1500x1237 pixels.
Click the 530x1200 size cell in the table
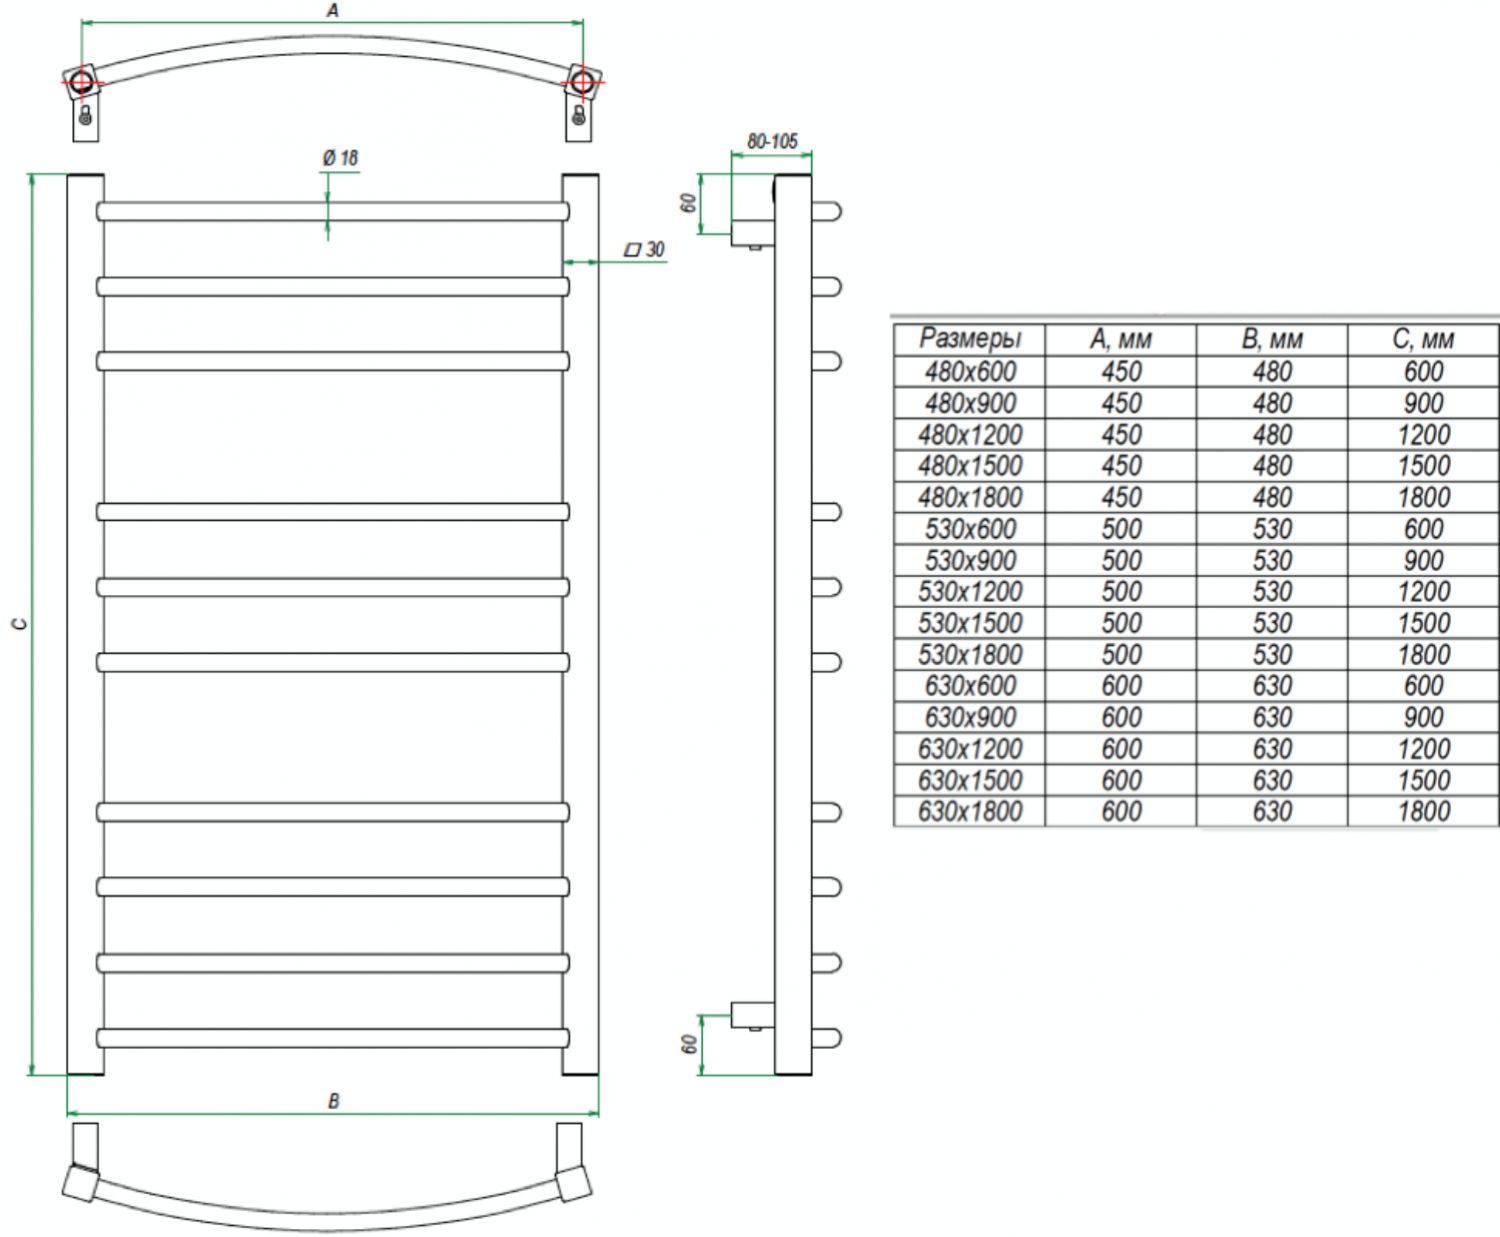tap(969, 591)
